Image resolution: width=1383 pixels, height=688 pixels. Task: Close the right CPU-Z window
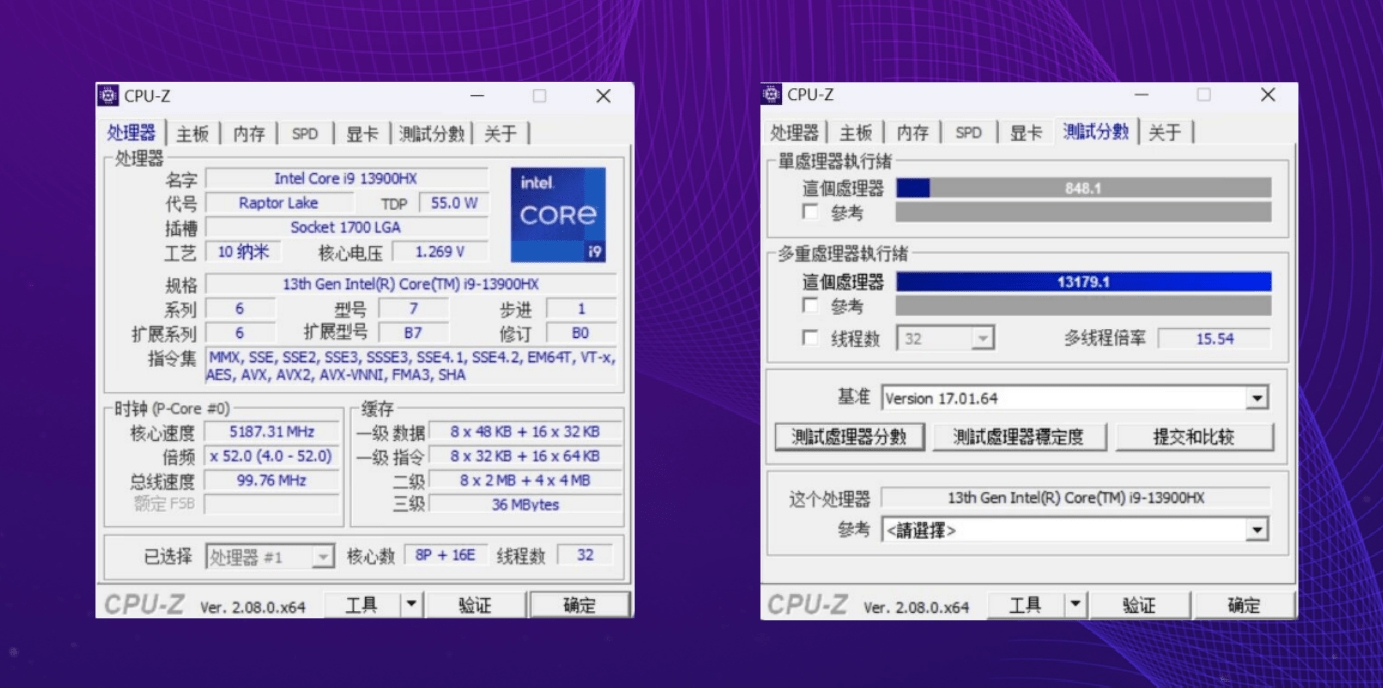click(1268, 95)
